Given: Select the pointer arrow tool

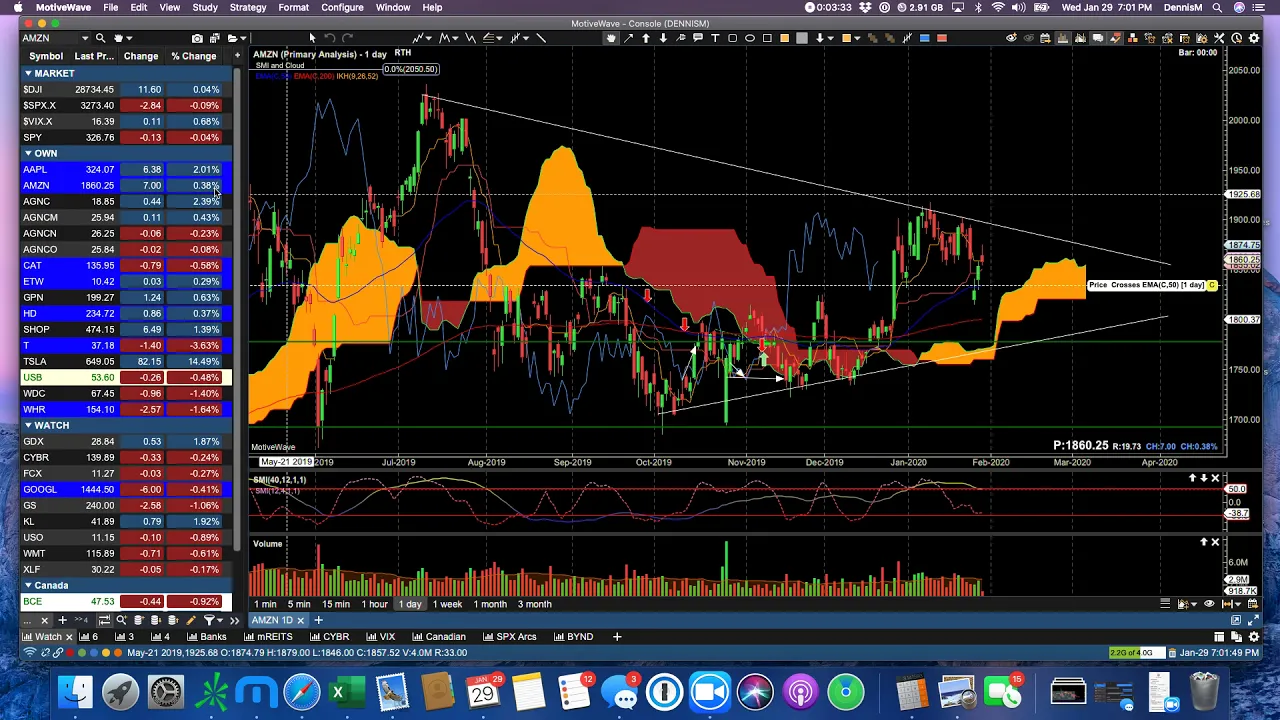Looking at the screenshot, I should tap(312, 38).
